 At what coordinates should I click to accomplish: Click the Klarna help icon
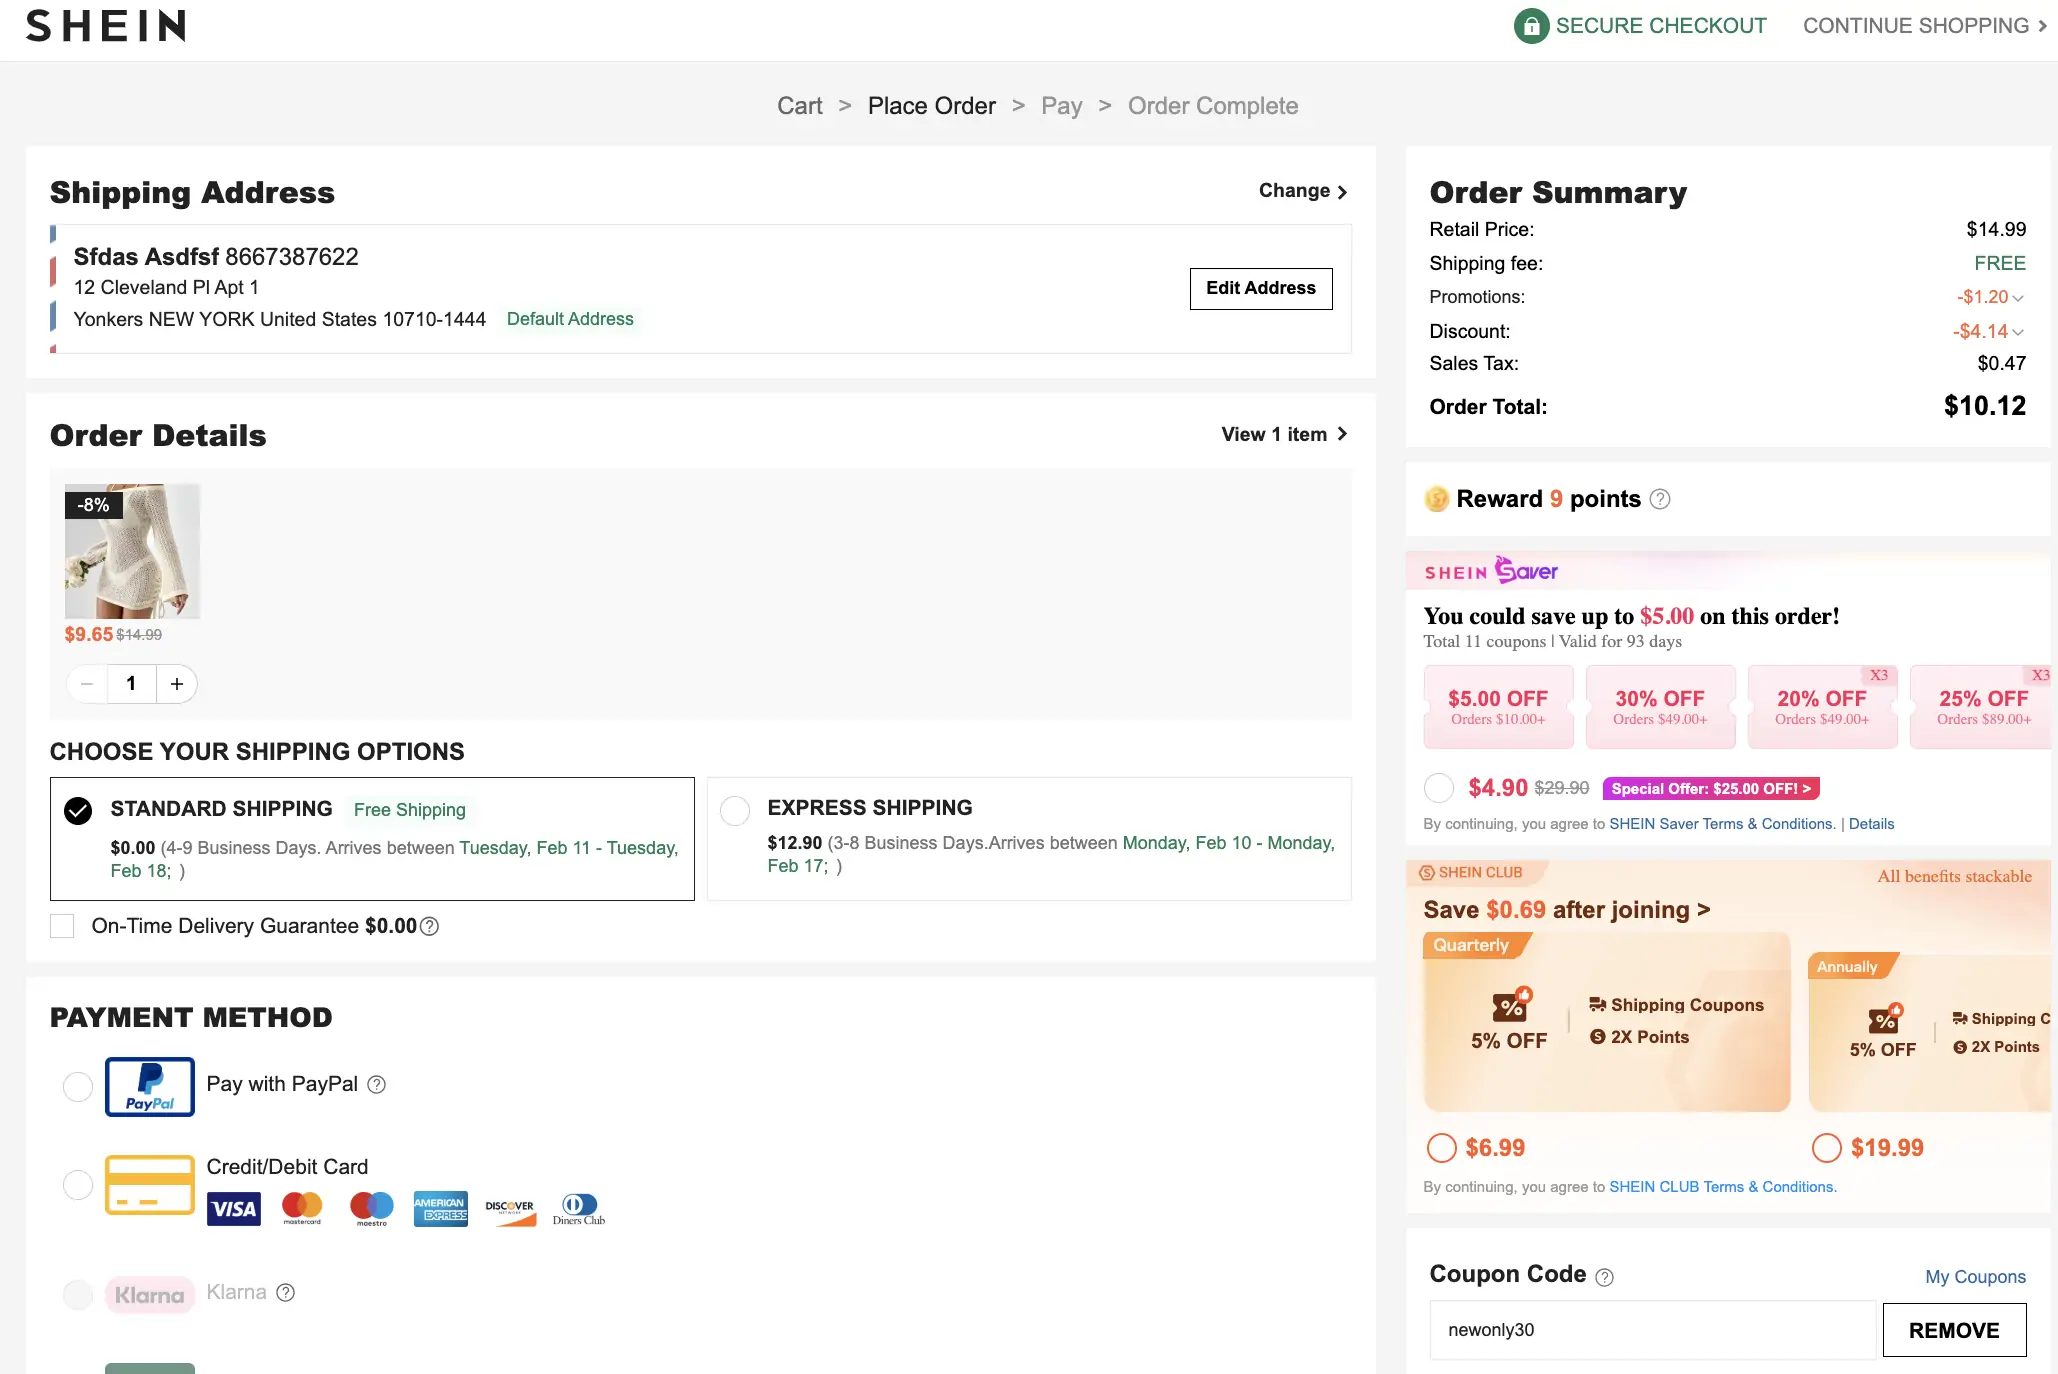click(285, 1293)
